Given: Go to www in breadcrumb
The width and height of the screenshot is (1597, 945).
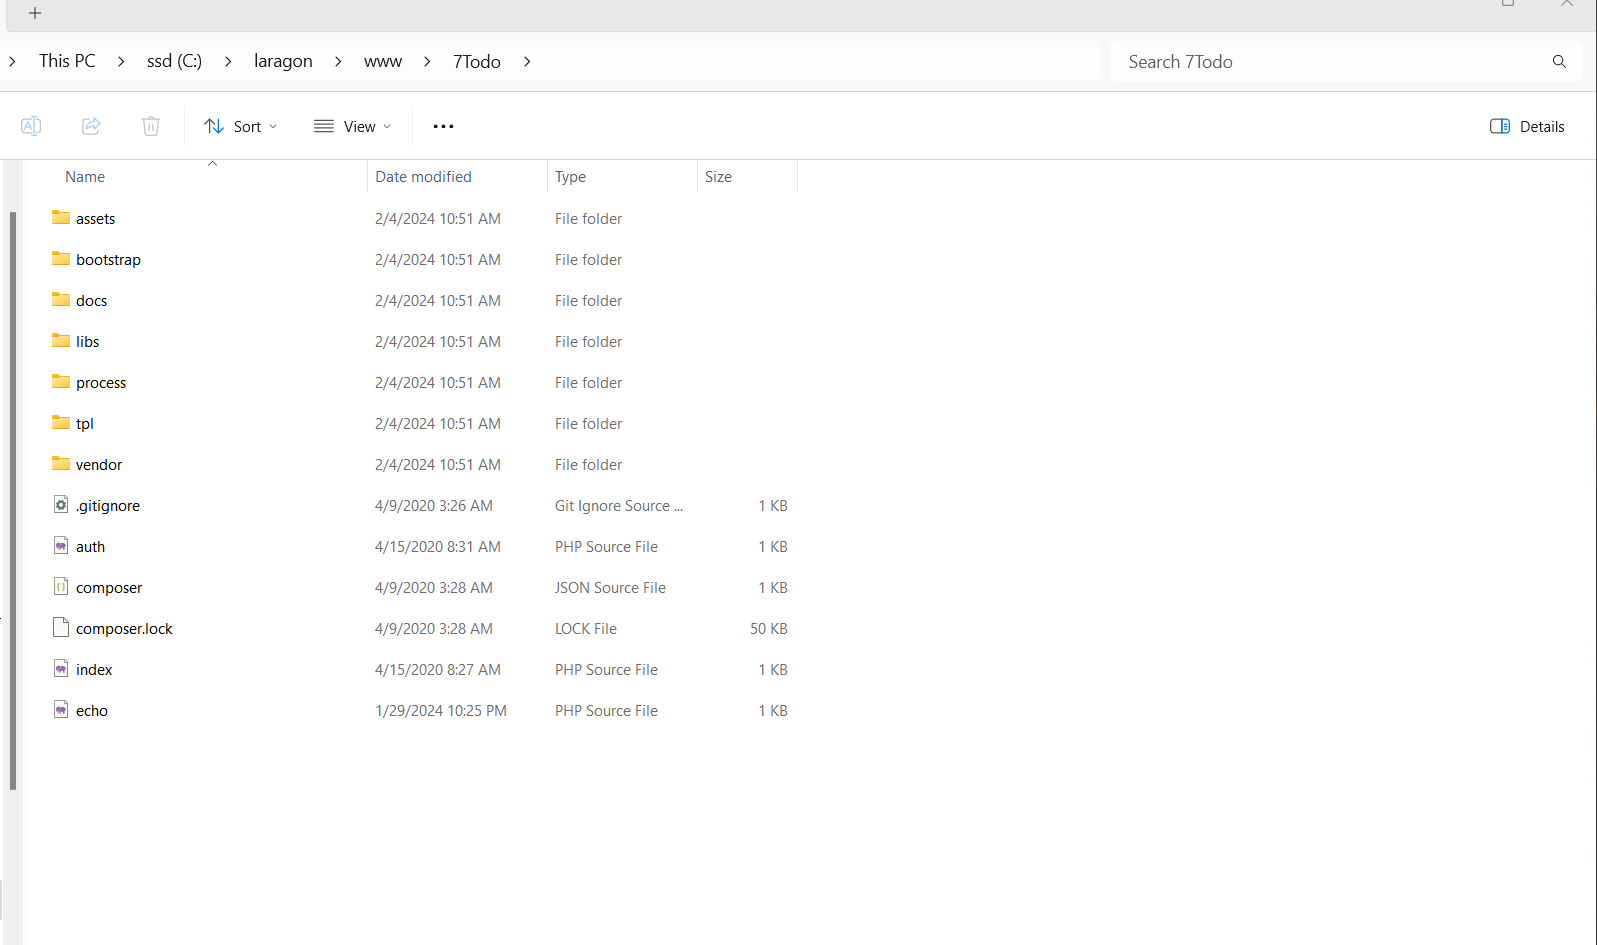Looking at the screenshot, I should pos(383,61).
